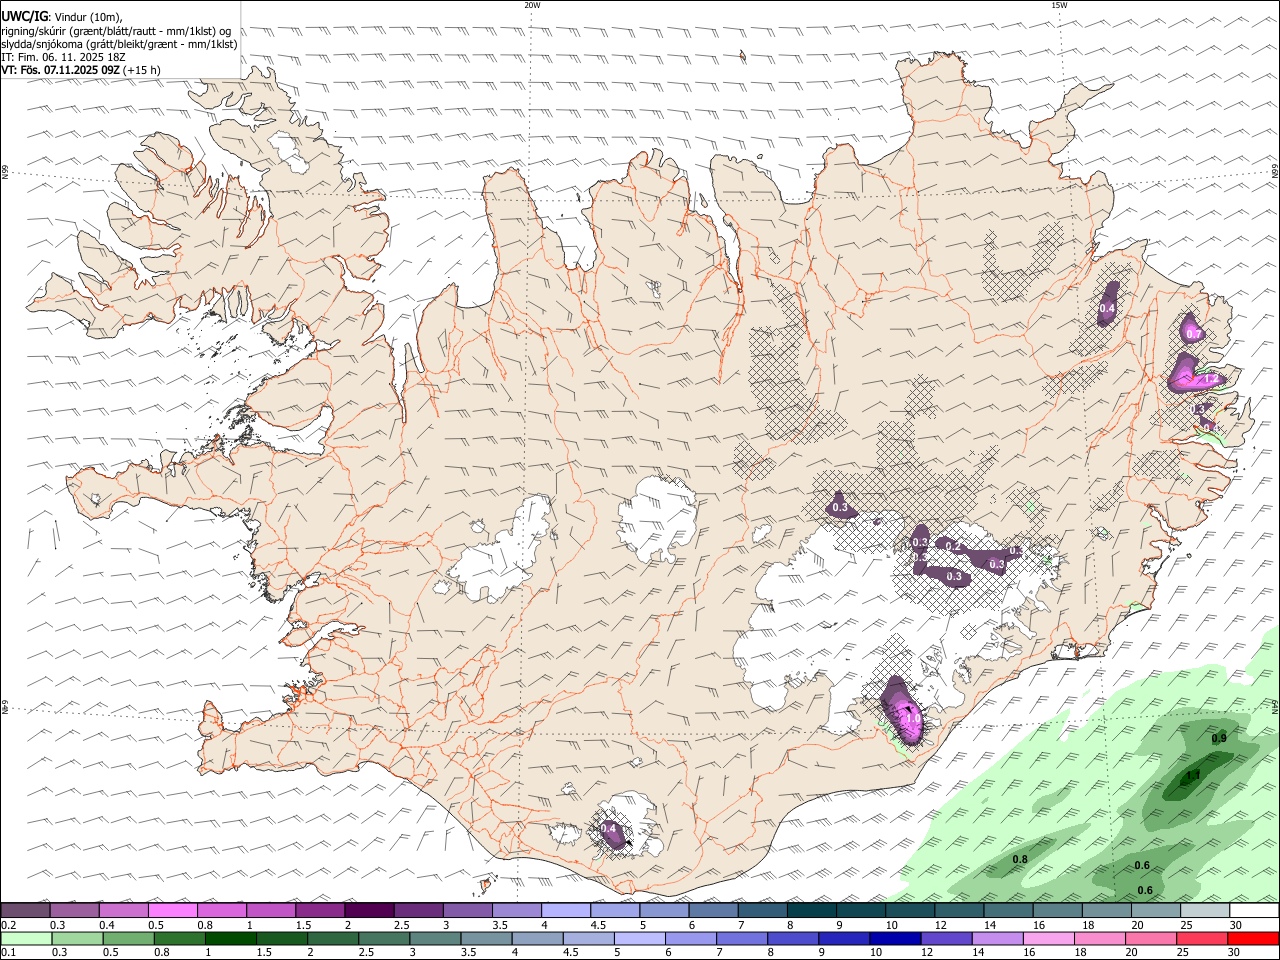Select lower legend swatch between 0.3 and 0.5

[77, 938]
